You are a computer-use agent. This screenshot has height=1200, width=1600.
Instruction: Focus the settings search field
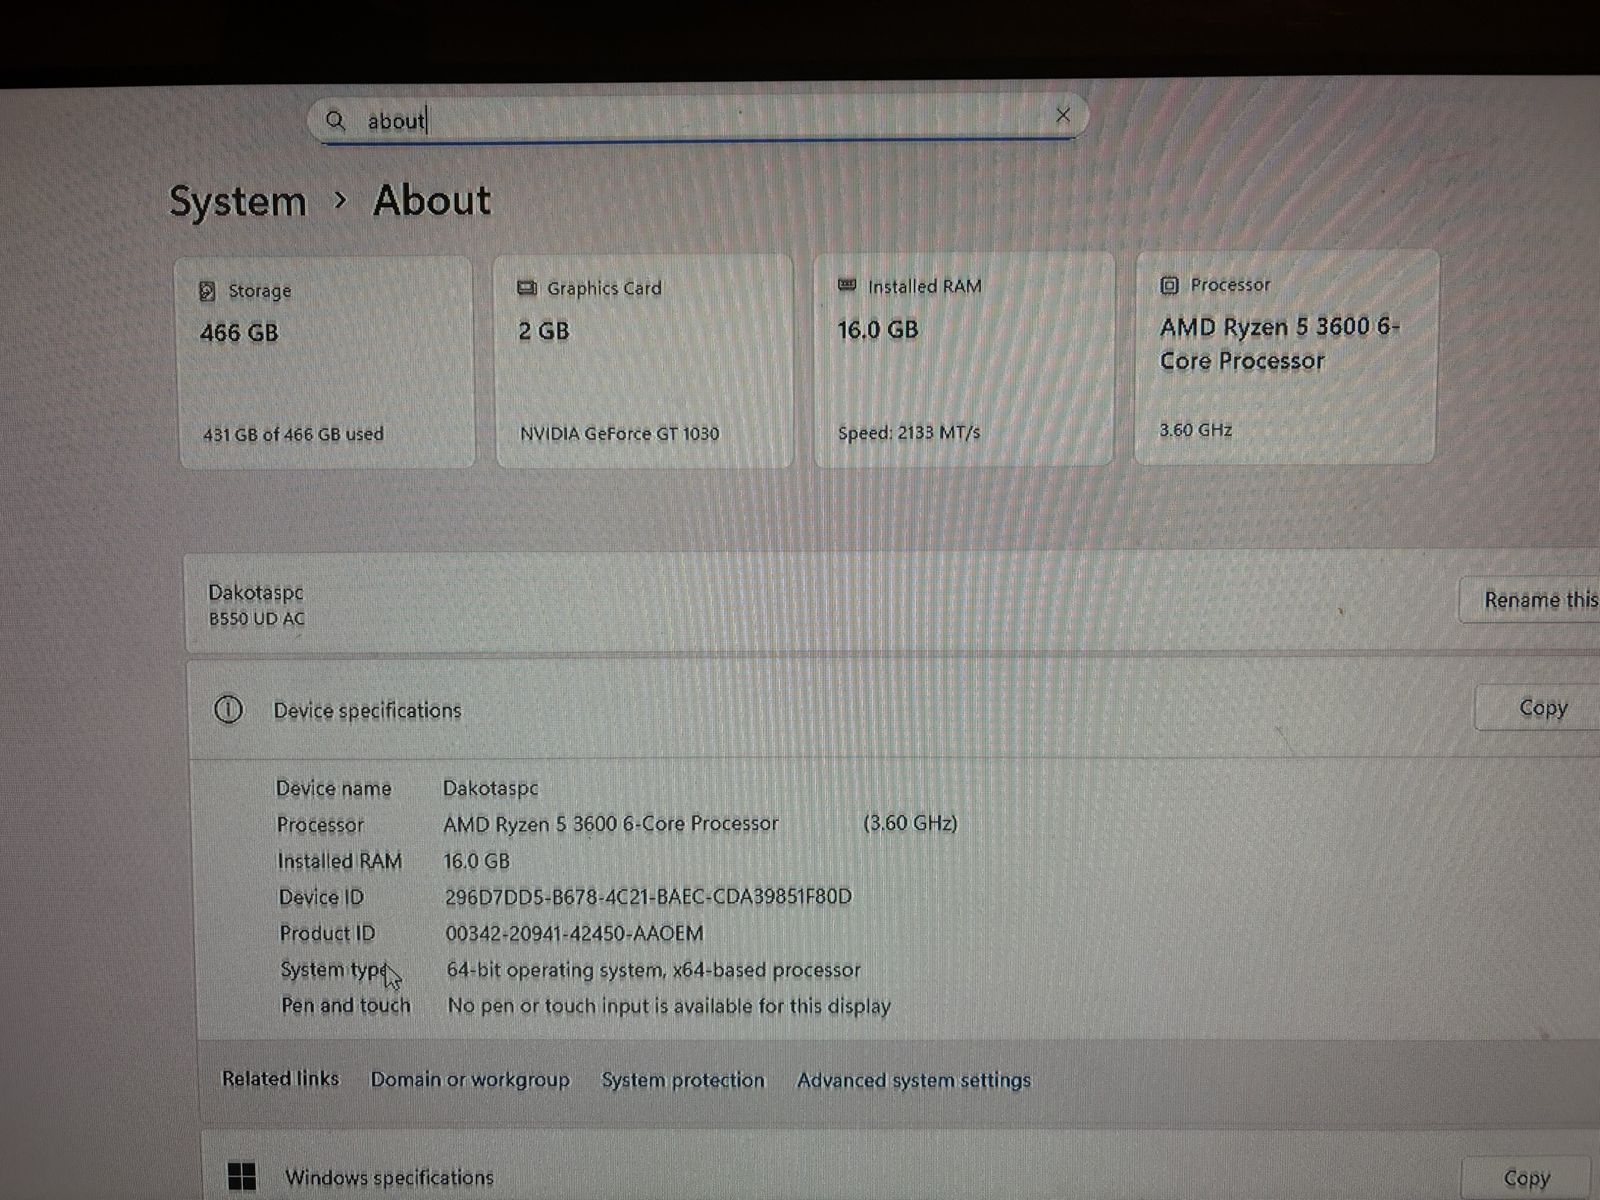(x=697, y=119)
